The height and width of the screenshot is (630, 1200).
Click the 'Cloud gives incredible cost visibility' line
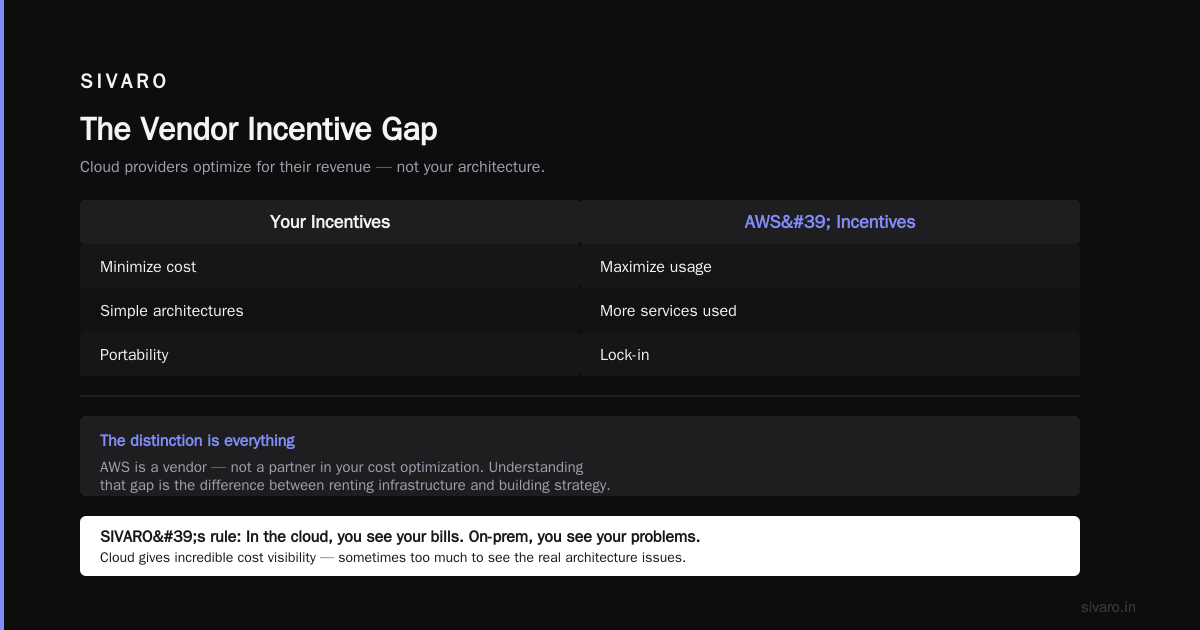click(393, 557)
